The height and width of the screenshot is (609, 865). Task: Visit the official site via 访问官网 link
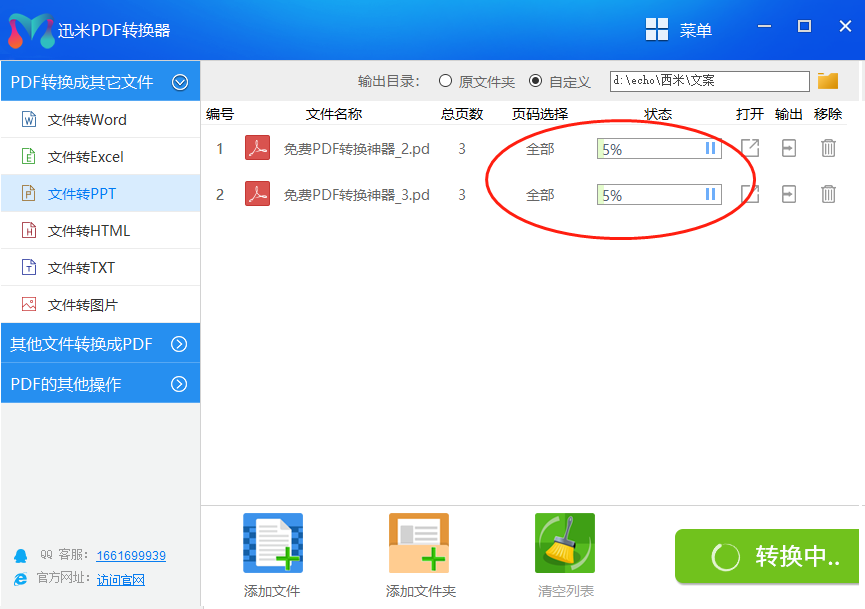120,578
